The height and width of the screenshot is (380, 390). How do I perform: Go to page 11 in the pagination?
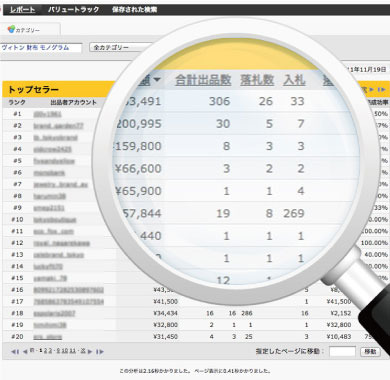pos(73,350)
